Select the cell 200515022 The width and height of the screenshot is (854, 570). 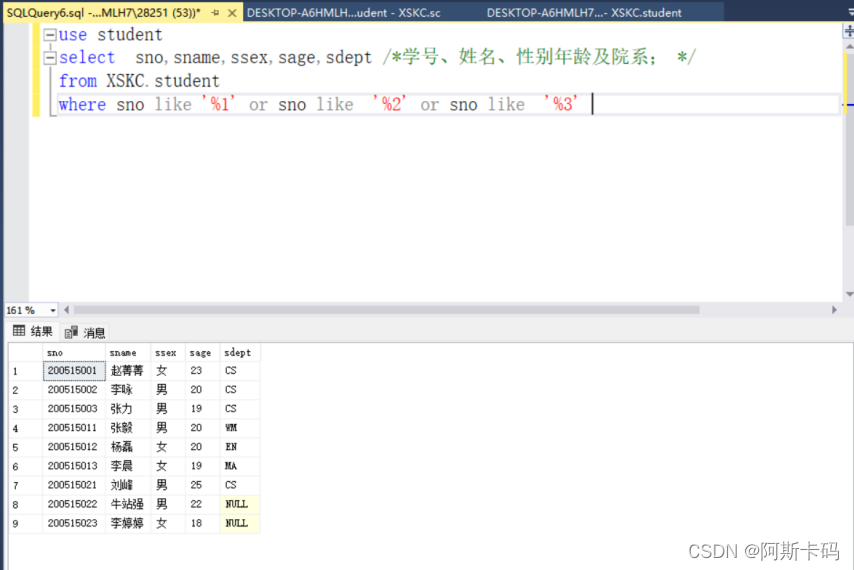click(x=74, y=504)
